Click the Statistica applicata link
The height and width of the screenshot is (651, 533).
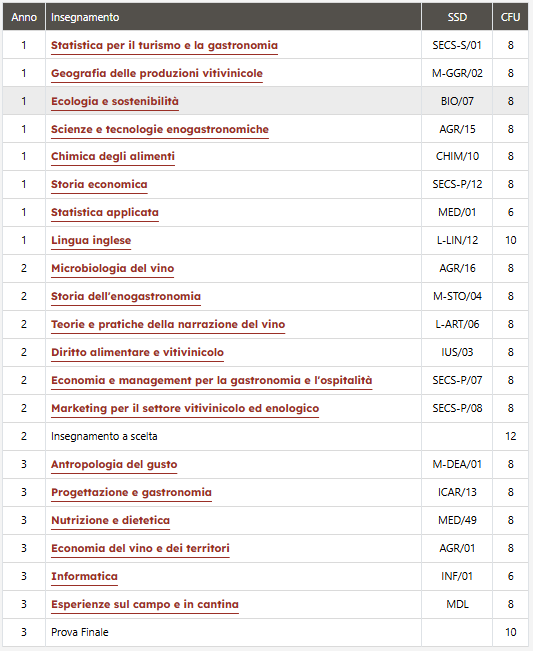(x=105, y=213)
